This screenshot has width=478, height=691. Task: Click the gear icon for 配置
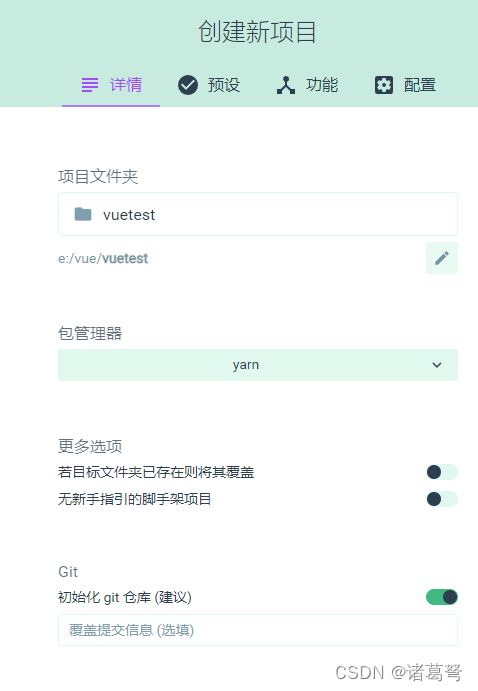(x=384, y=85)
